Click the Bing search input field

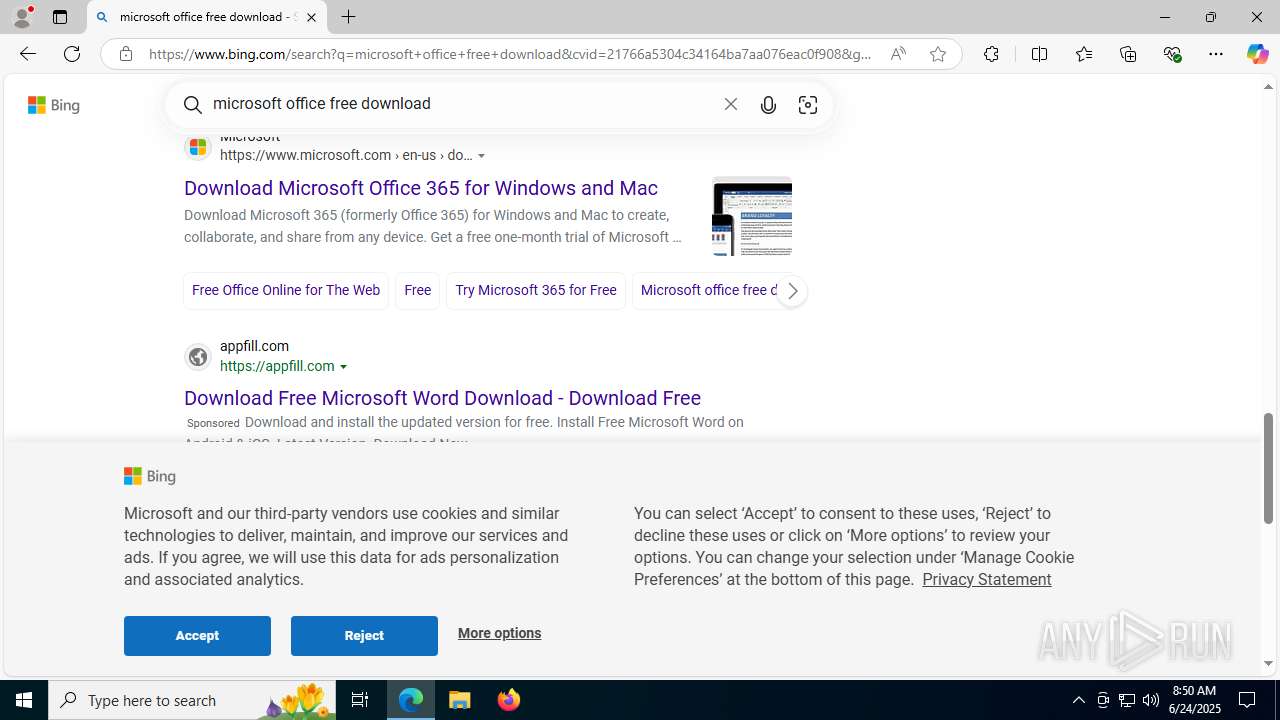[460, 104]
